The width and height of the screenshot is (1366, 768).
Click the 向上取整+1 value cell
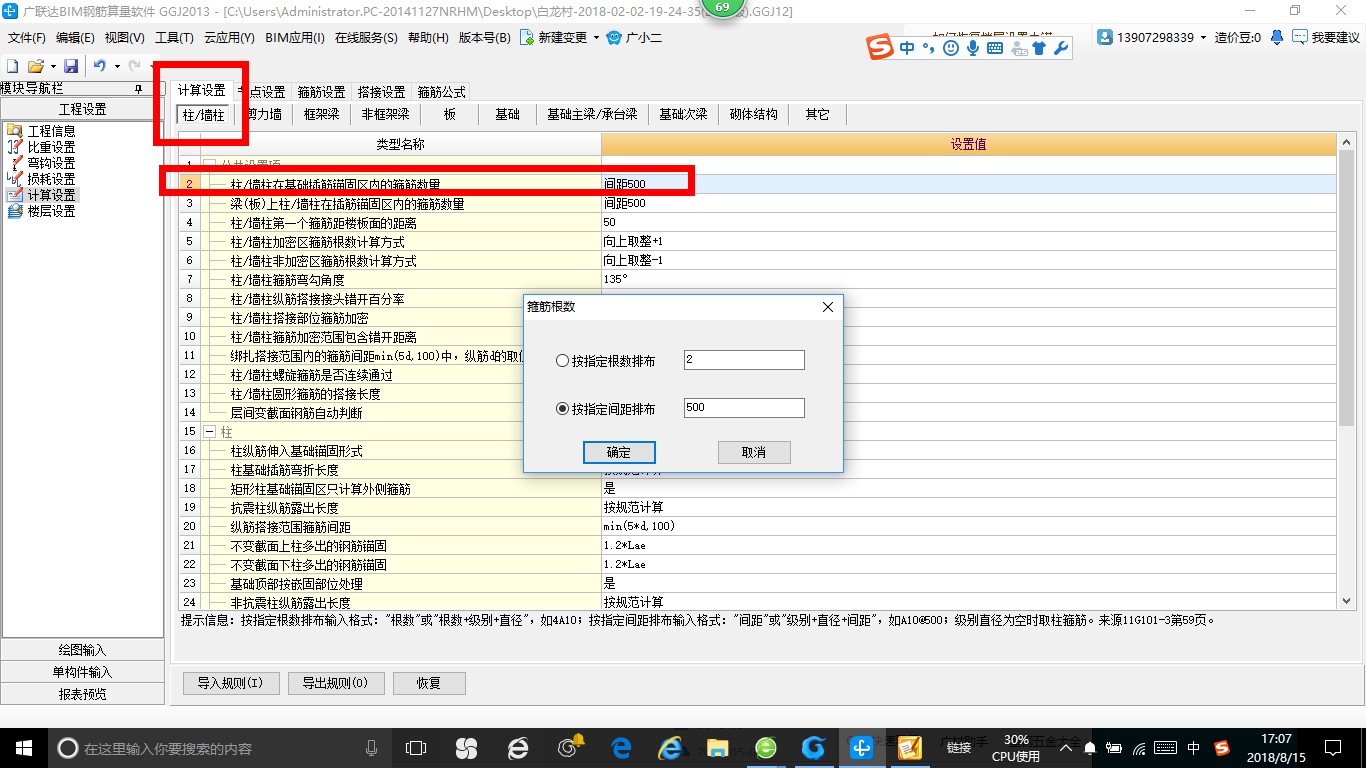(x=968, y=242)
